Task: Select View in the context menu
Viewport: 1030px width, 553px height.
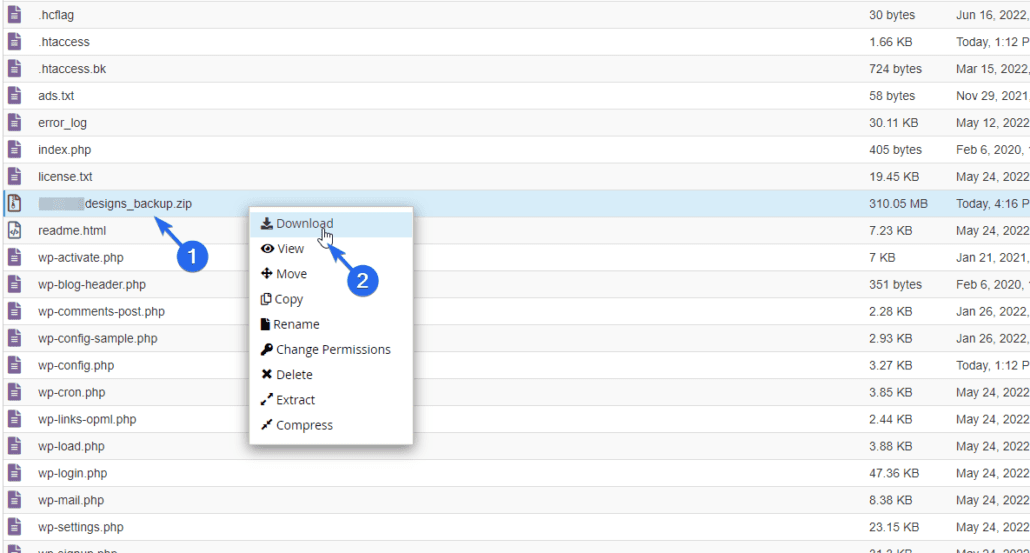Action: (331, 249)
